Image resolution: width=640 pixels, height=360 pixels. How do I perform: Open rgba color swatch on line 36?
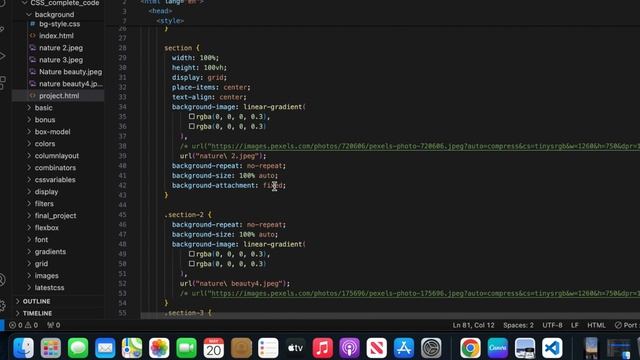[x=191, y=126]
